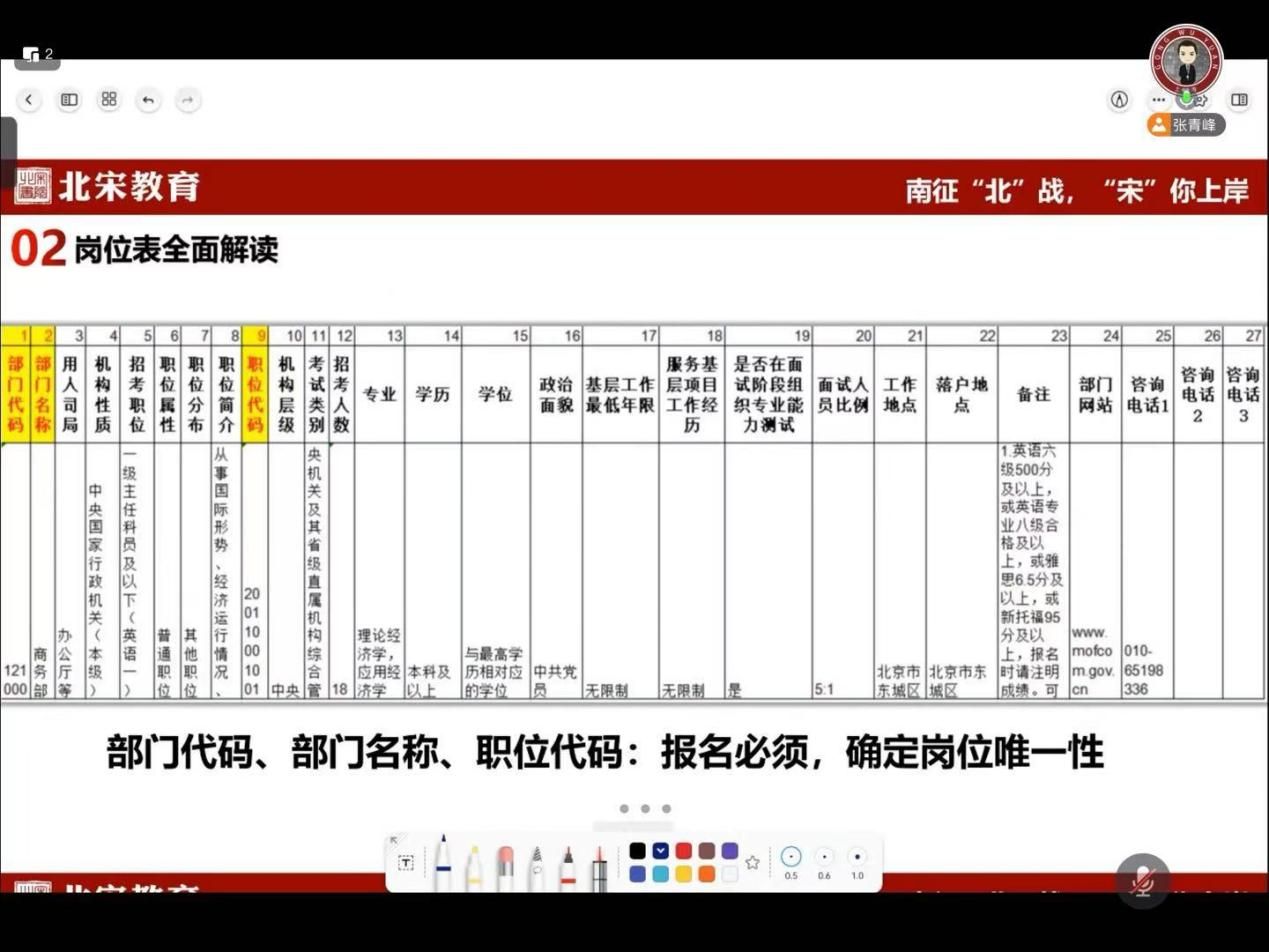The image size is (1269, 952).
Task: Select the 0.5 stroke width option
Action: click(x=791, y=857)
